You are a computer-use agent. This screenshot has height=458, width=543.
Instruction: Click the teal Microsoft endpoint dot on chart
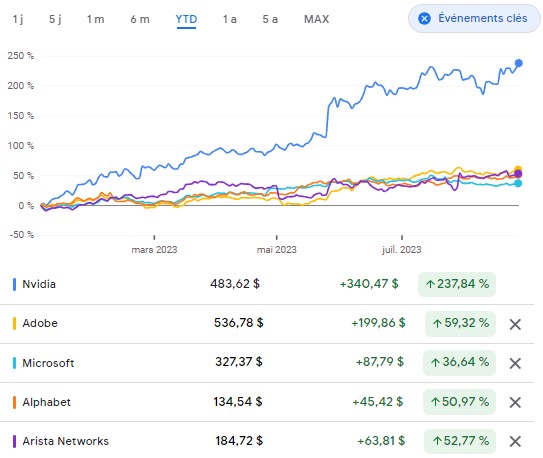coord(518,183)
